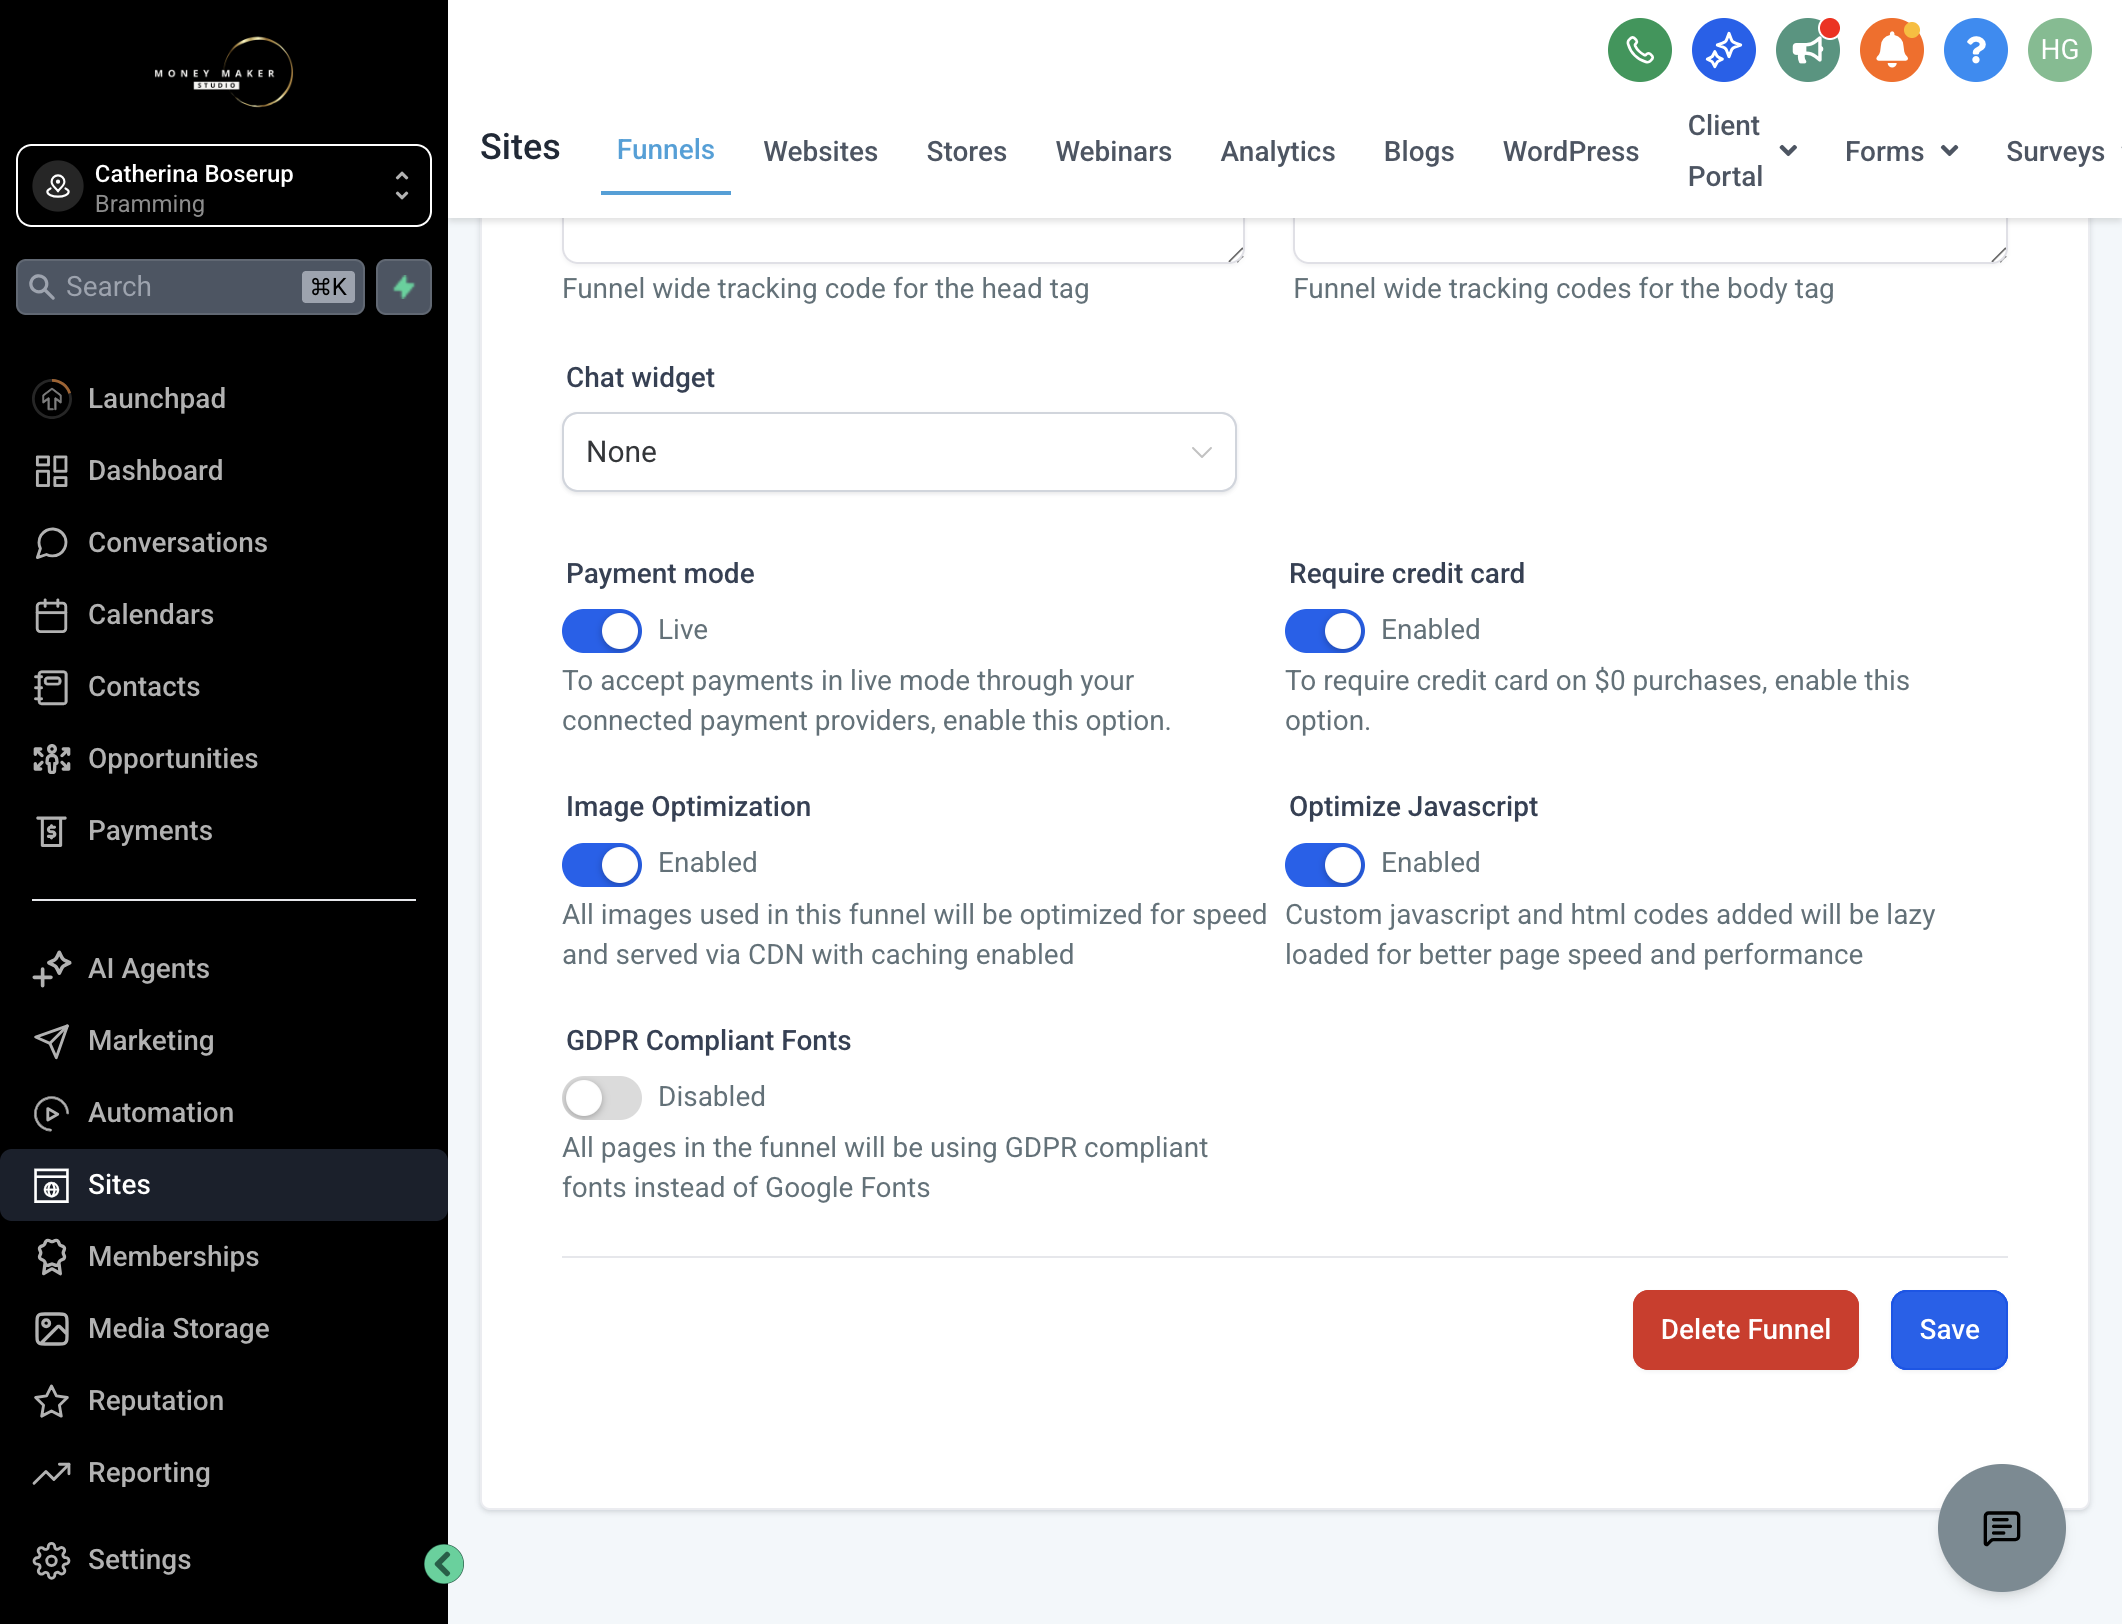Open the Blogs tab link

click(1419, 151)
